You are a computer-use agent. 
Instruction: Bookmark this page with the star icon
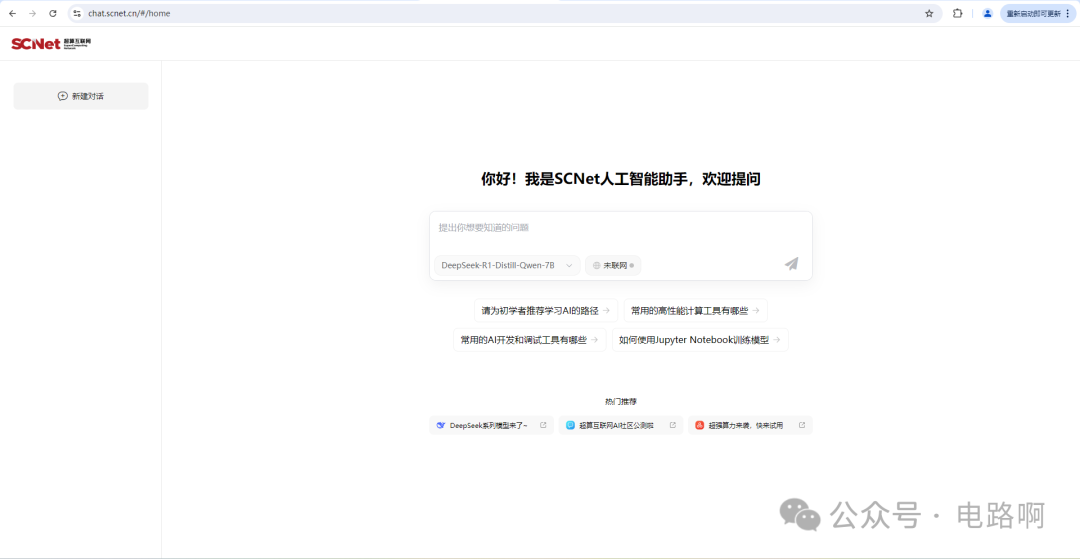click(x=929, y=13)
